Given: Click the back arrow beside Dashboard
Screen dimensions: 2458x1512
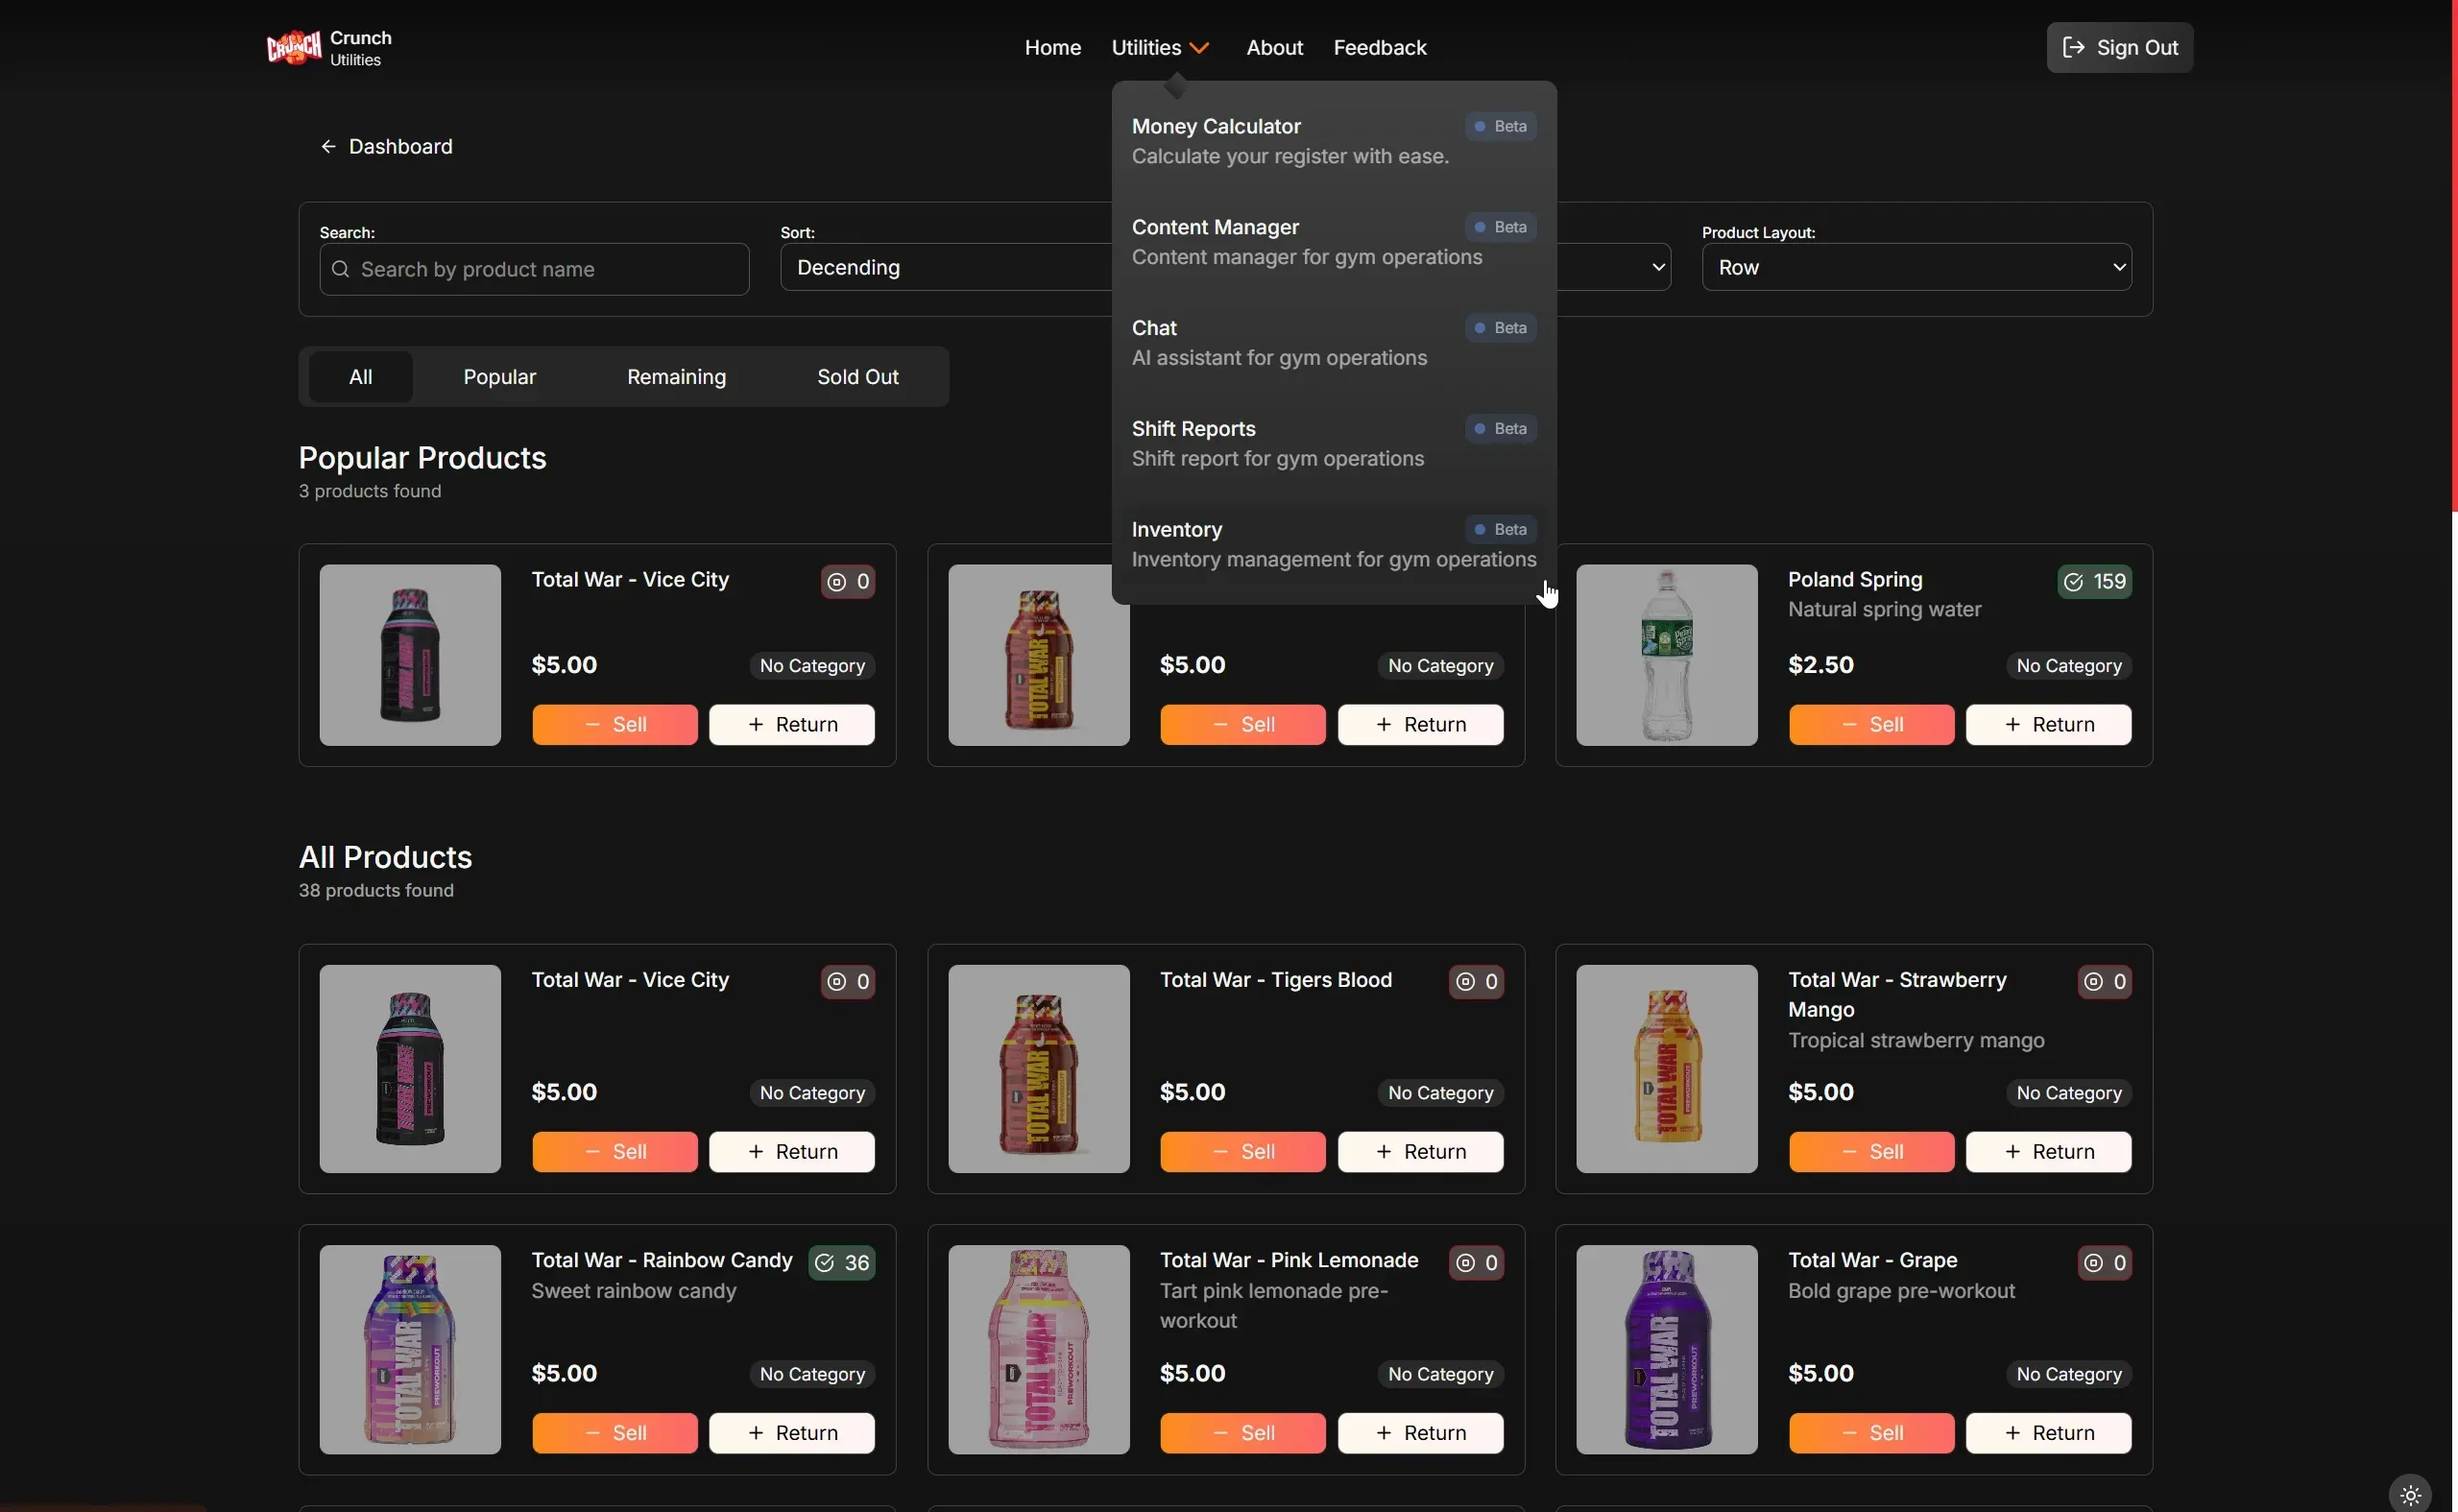Looking at the screenshot, I should tap(328, 146).
